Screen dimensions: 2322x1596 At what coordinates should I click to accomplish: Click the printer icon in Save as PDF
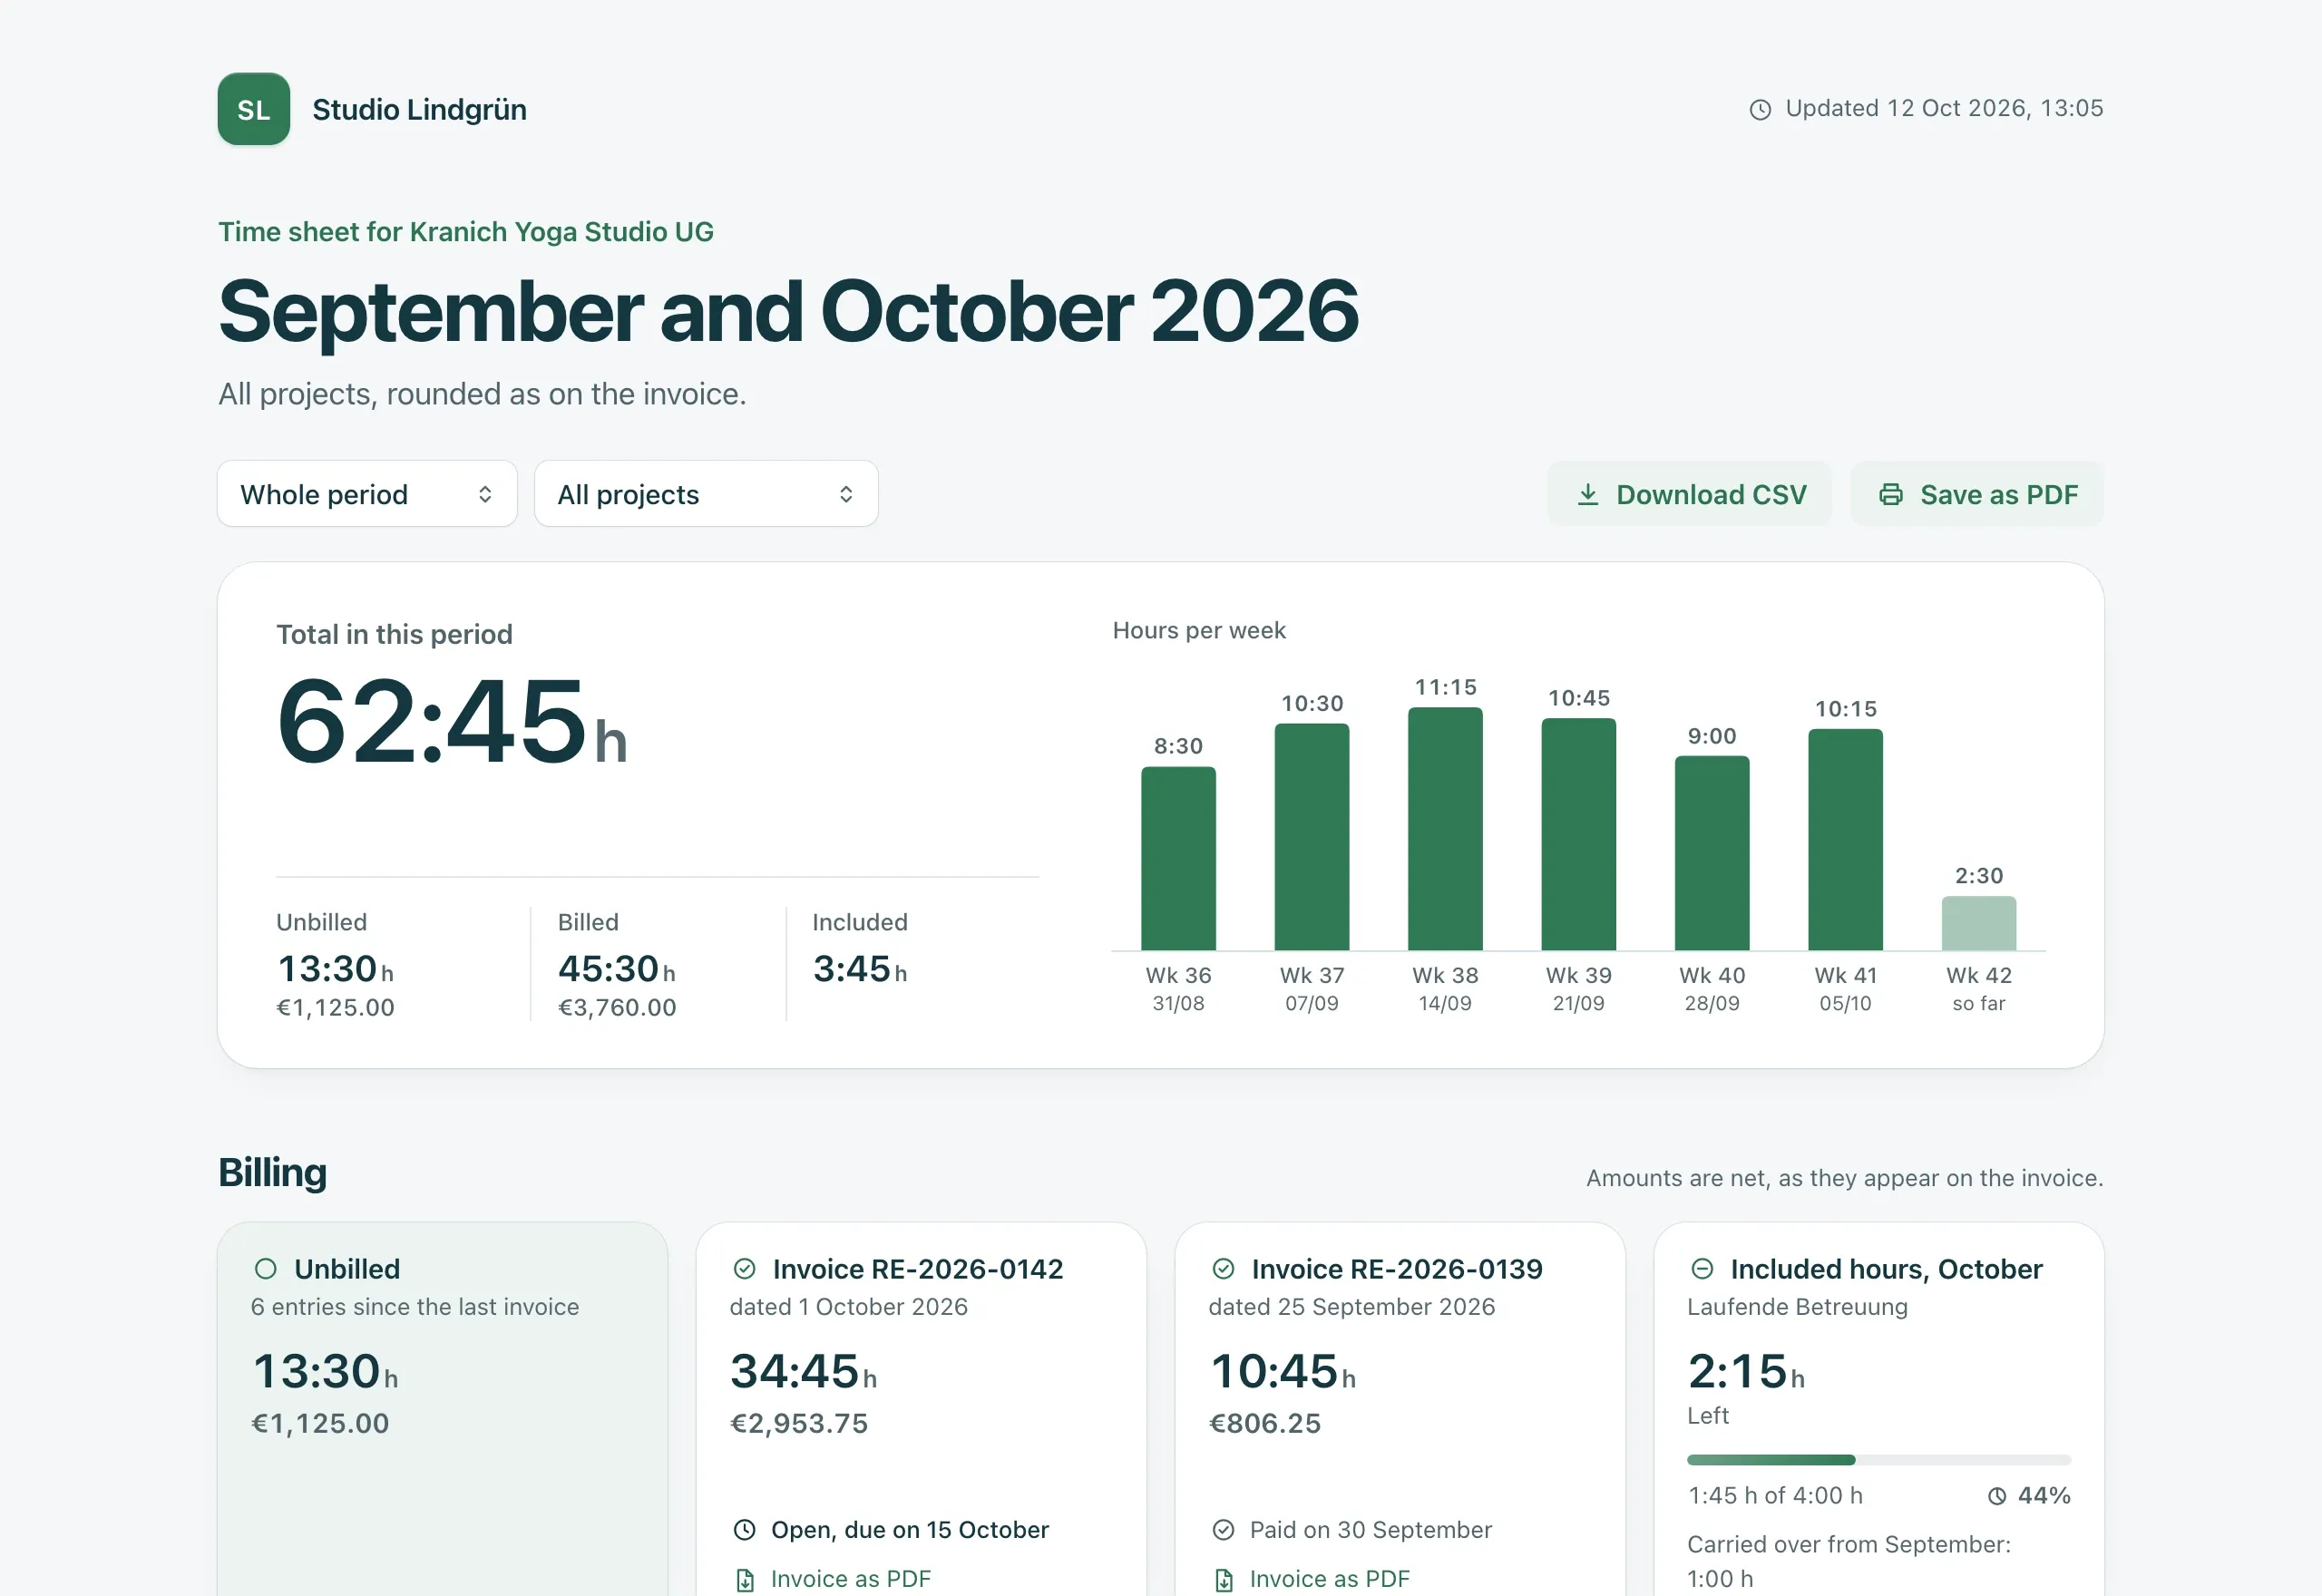pyautogui.click(x=1891, y=495)
